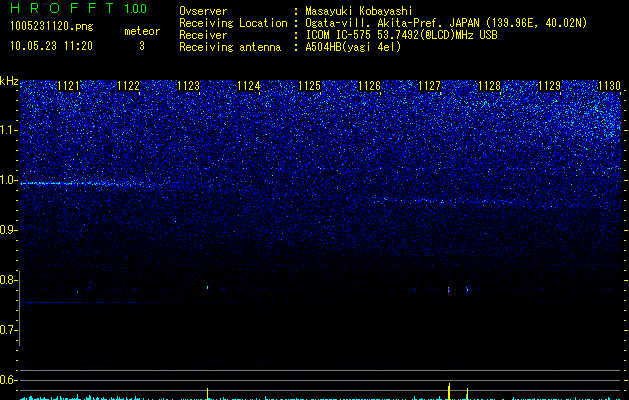Image resolution: width=629 pixels, height=400 pixels.
Task: Click the meteor count value 3
Action: [142, 46]
